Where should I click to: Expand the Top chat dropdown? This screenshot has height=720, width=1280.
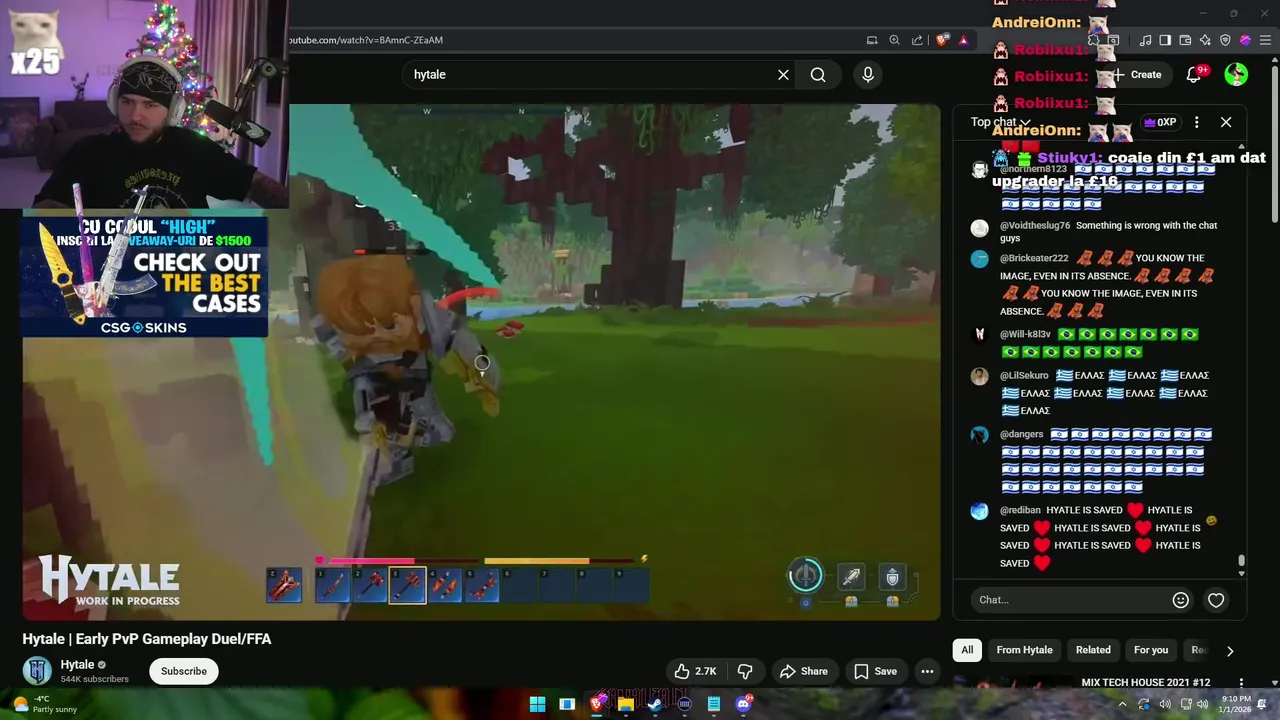(x=1000, y=122)
